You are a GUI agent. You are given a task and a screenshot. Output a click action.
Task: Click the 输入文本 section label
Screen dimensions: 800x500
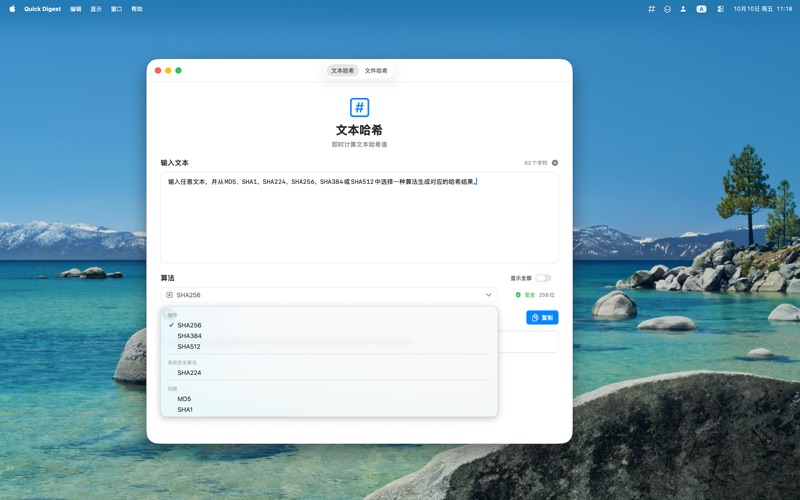tap(174, 163)
